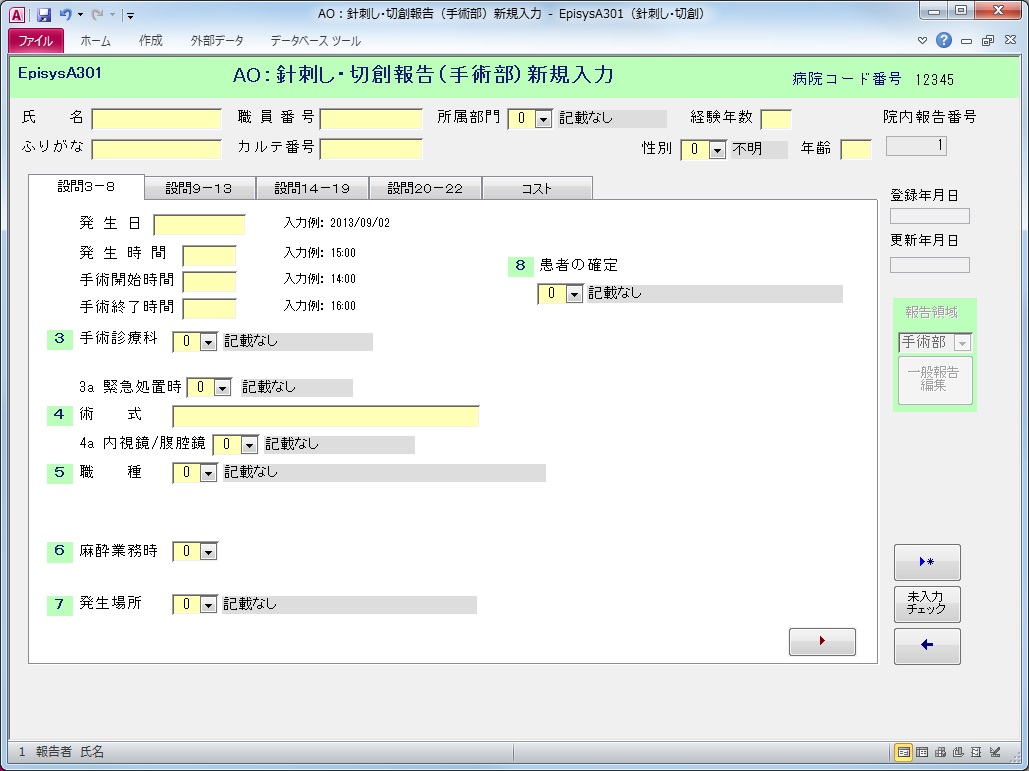
Task: Click the 発生日 date input field
Action: coord(199,224)
